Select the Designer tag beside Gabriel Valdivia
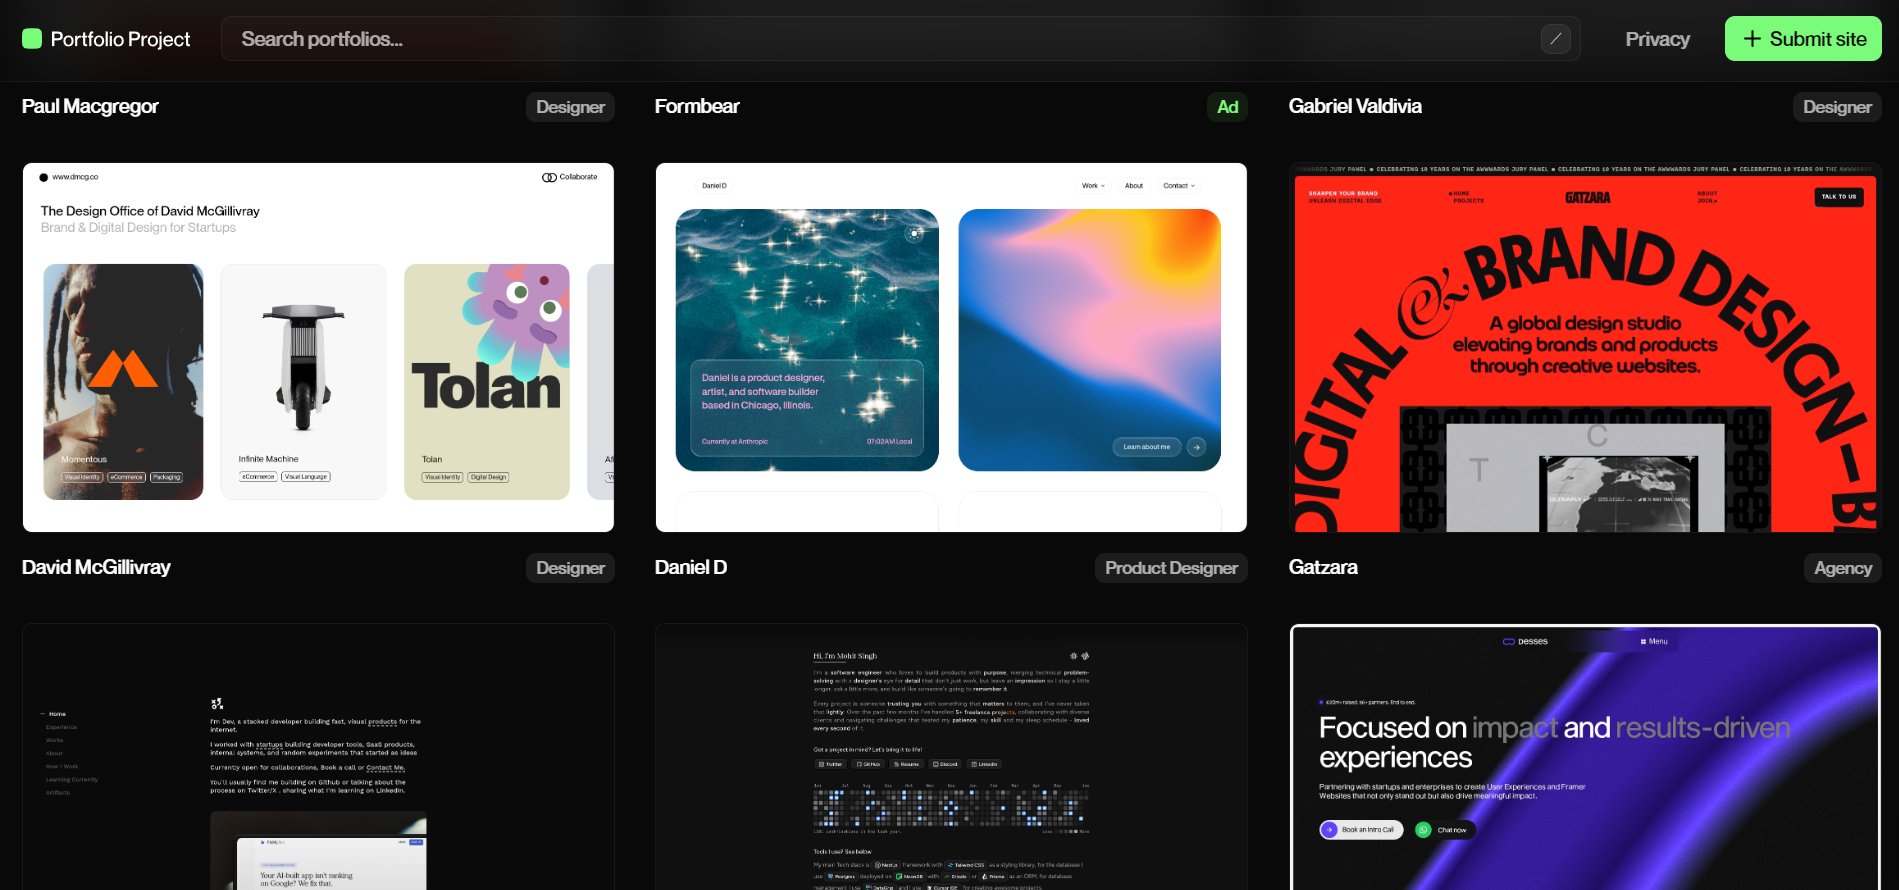 [x=1837, y=107]
